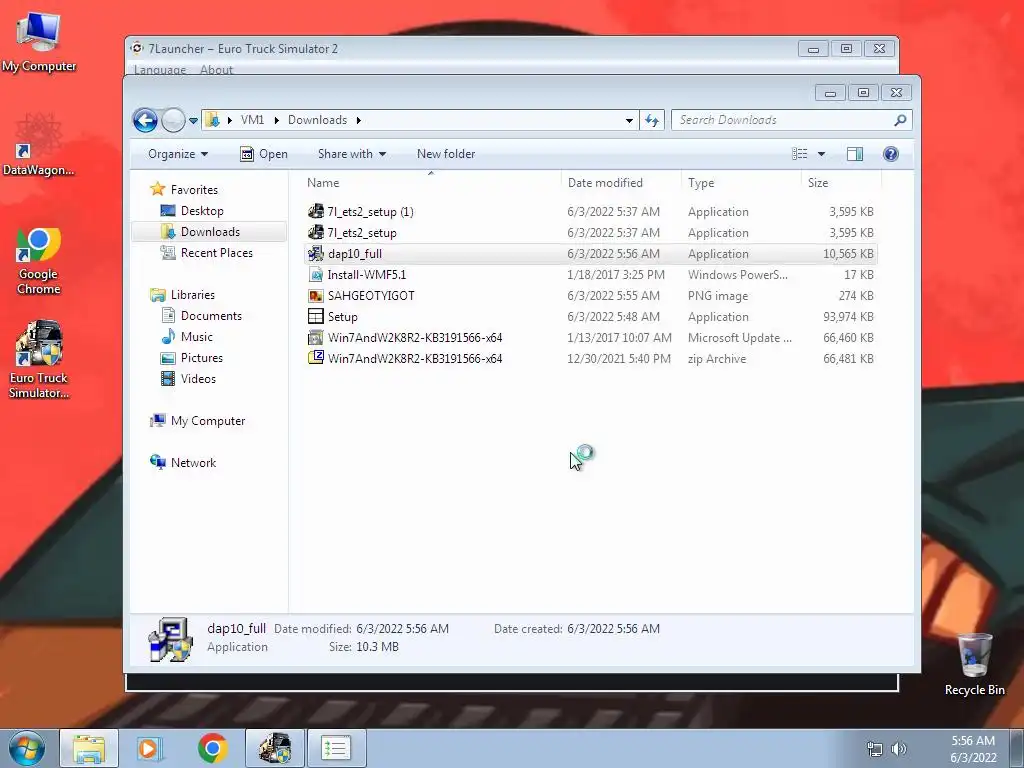Screen dimensions: 1024x768
Task: Select Libraries in the navigation pane
Action: [182, 295]
